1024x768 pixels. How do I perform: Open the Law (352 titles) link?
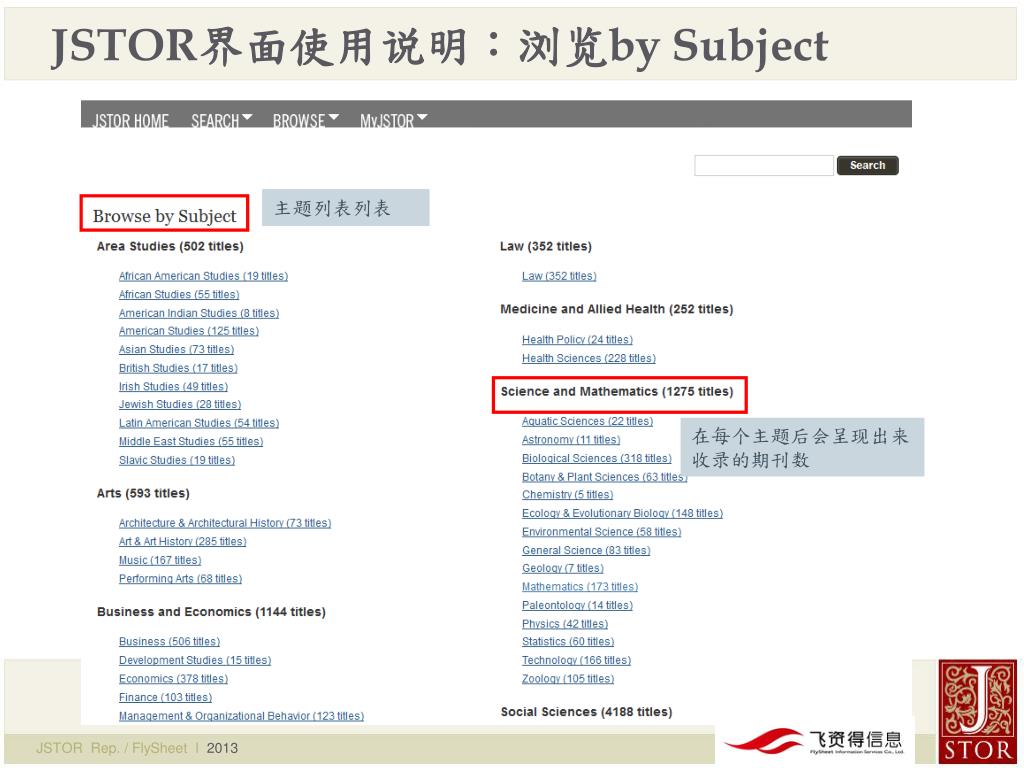[x=559, y=276]
